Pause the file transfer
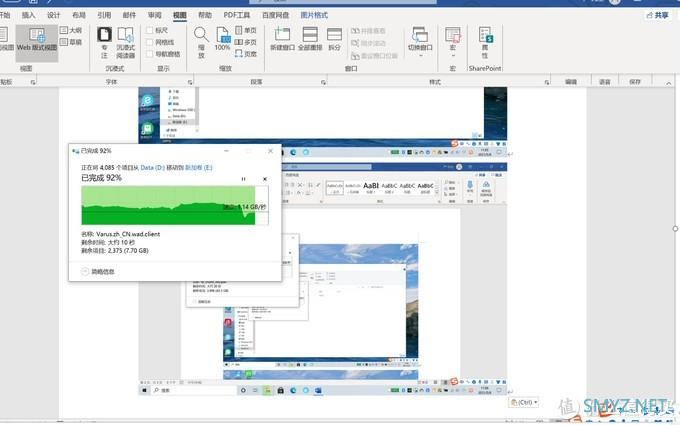 pos(243,179)
